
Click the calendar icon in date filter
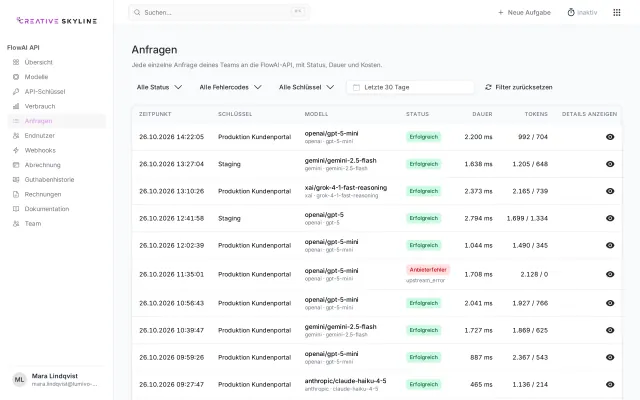point(356,87)
